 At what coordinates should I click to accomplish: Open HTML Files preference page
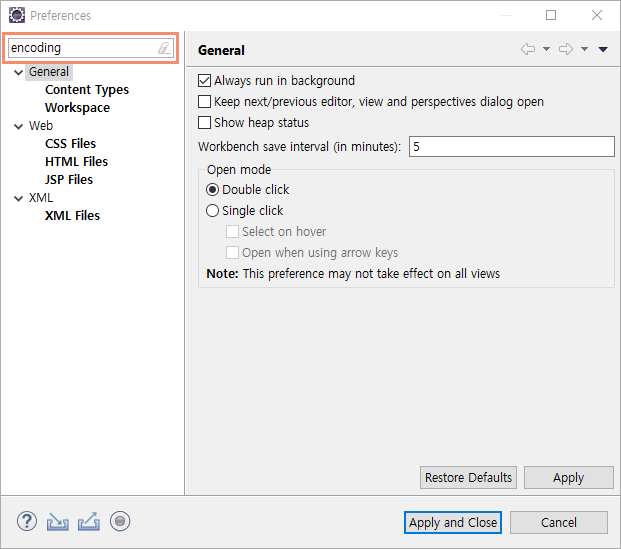[76, 162]
